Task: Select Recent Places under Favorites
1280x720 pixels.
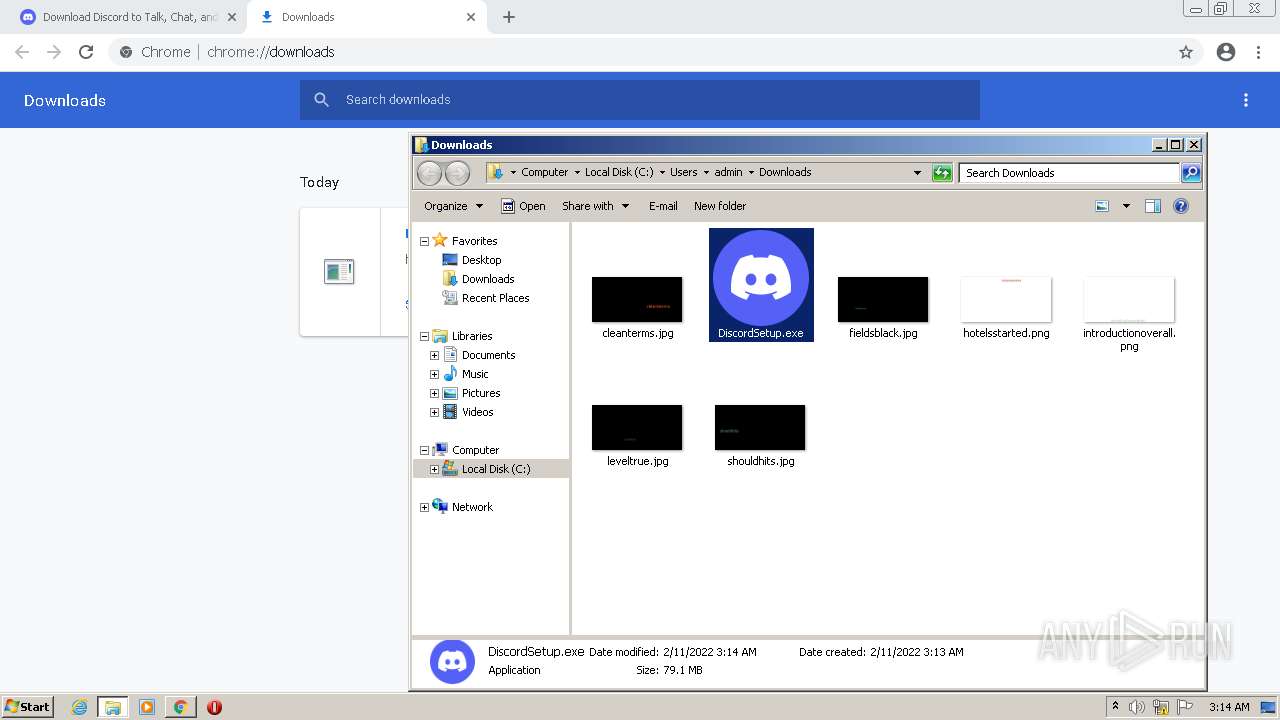Action: tap(495, 298)
